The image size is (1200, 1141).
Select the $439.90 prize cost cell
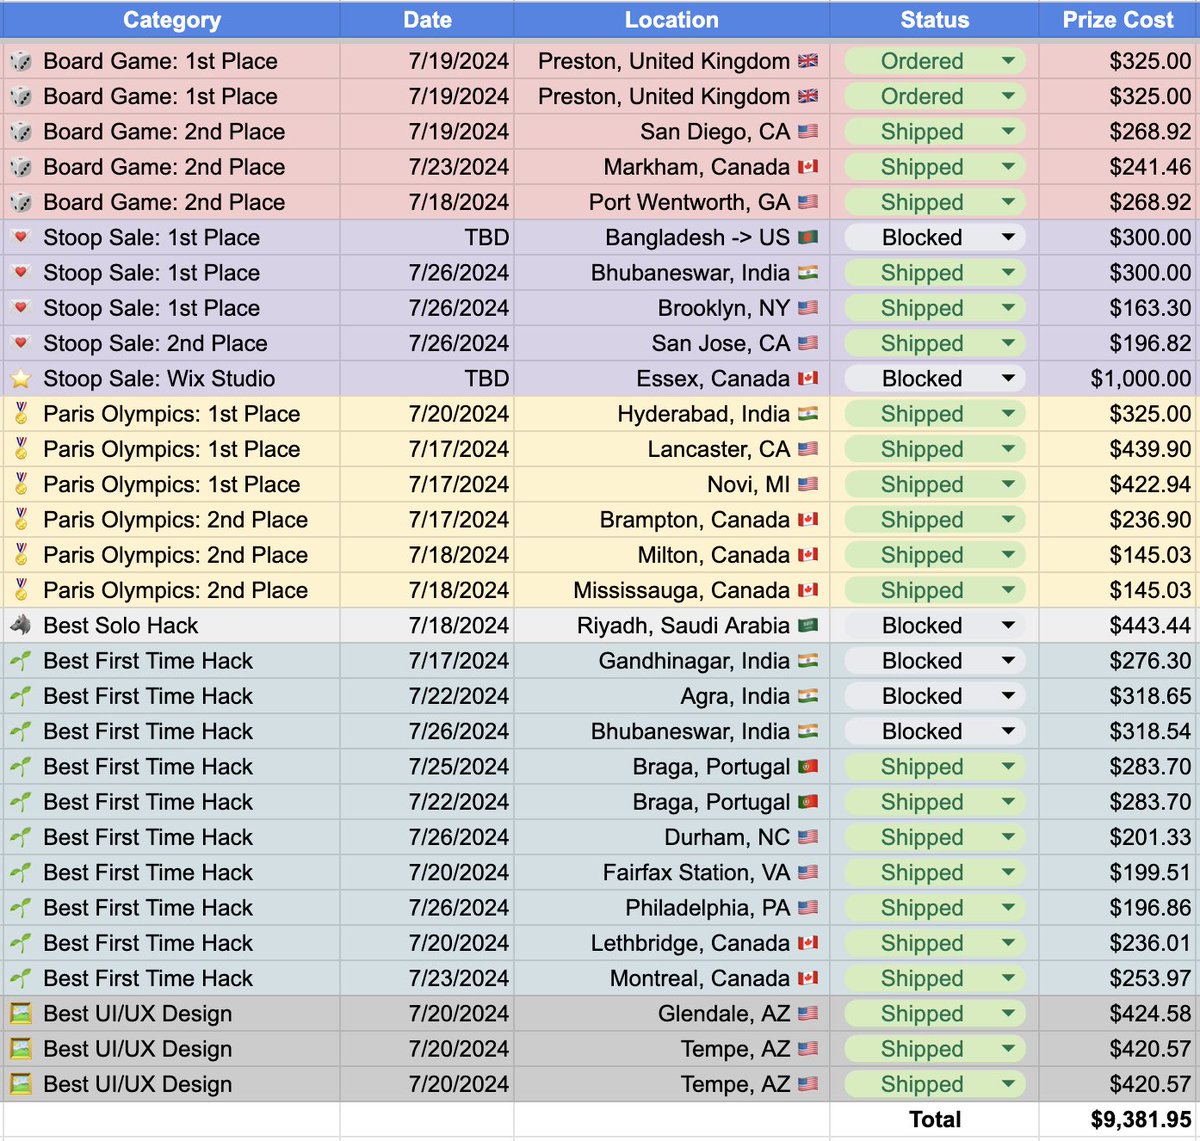coord(1118,449)
